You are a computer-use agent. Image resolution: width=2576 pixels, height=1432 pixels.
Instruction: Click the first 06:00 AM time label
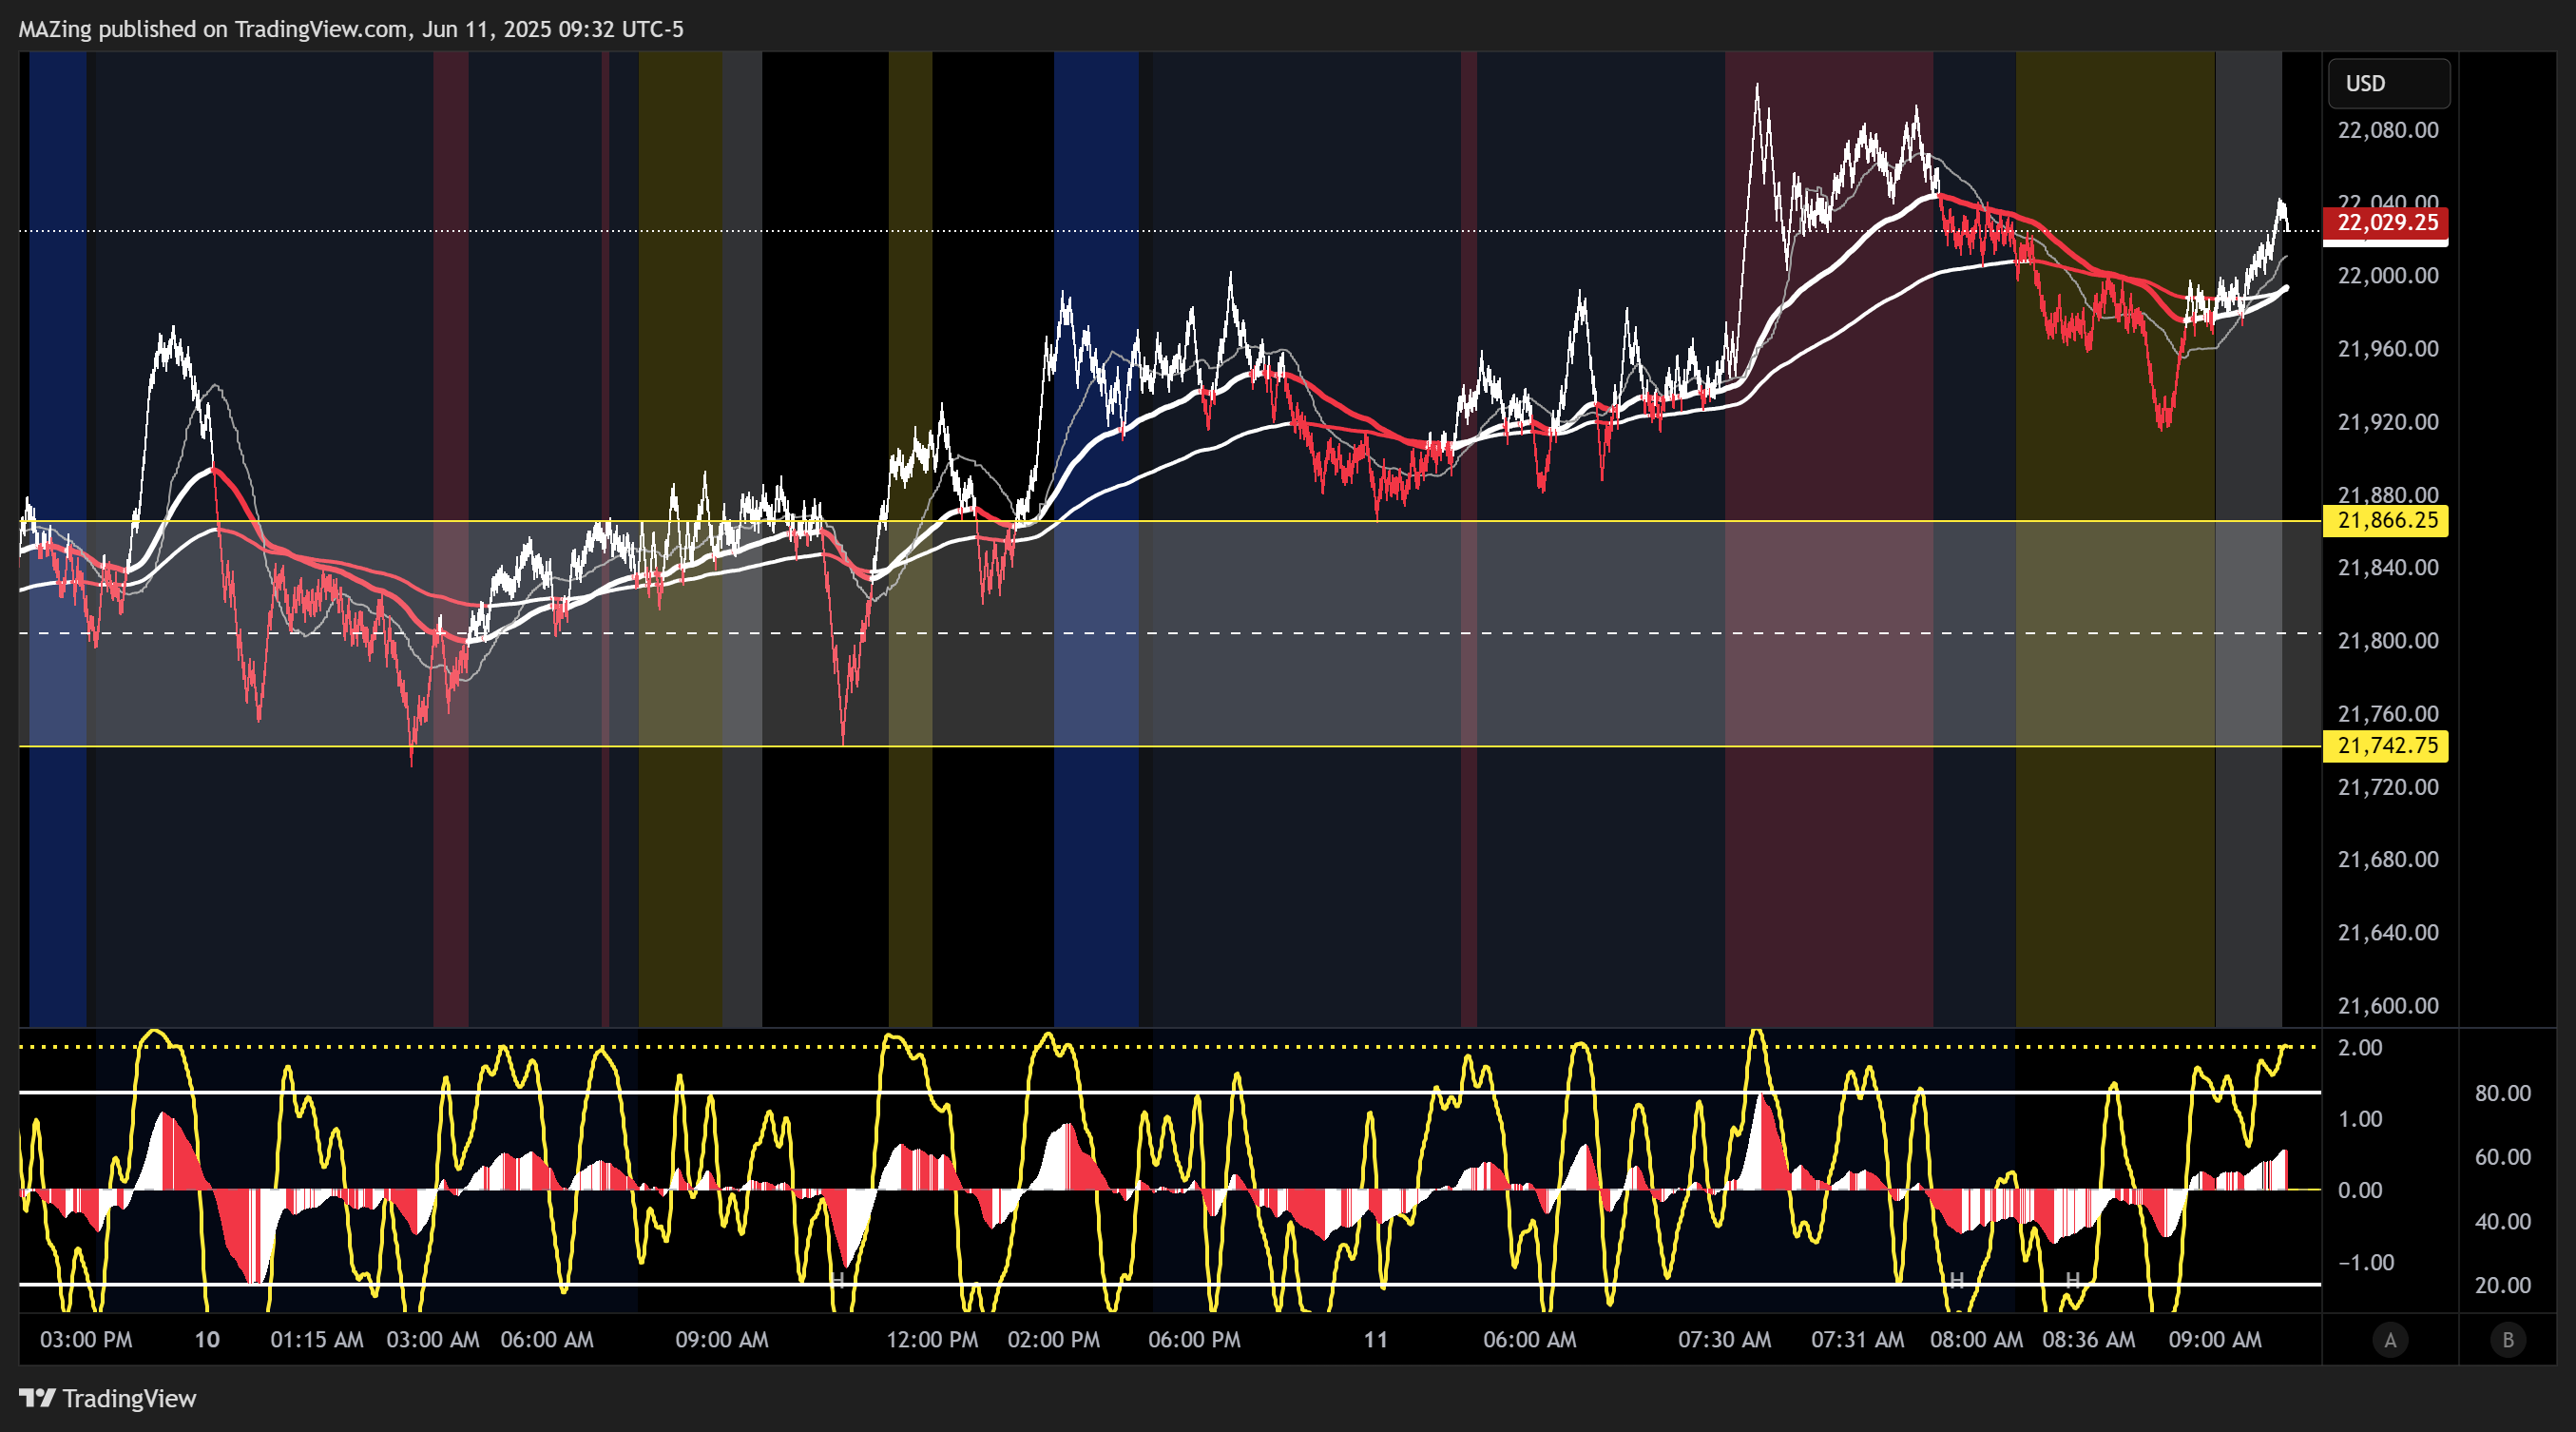coord(547,1339)
